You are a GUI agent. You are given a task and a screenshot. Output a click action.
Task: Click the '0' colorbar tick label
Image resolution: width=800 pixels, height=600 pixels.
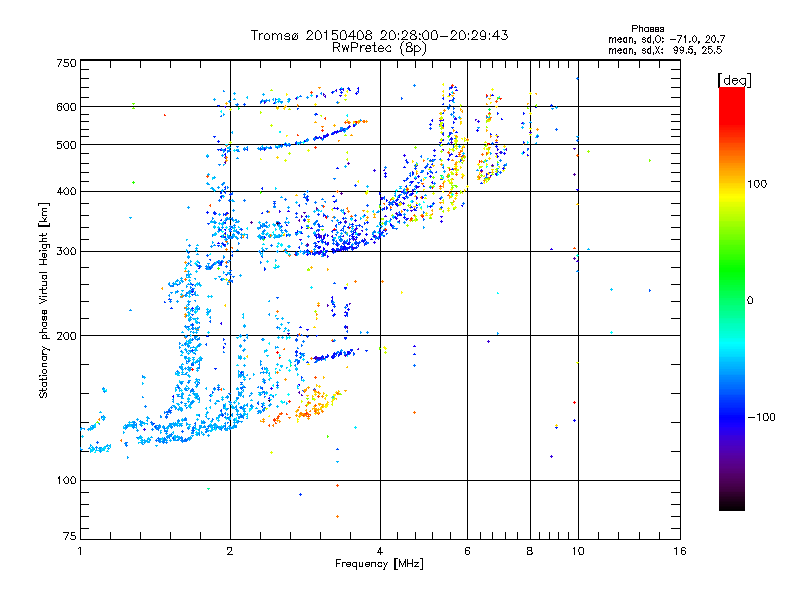pos(750,301)
